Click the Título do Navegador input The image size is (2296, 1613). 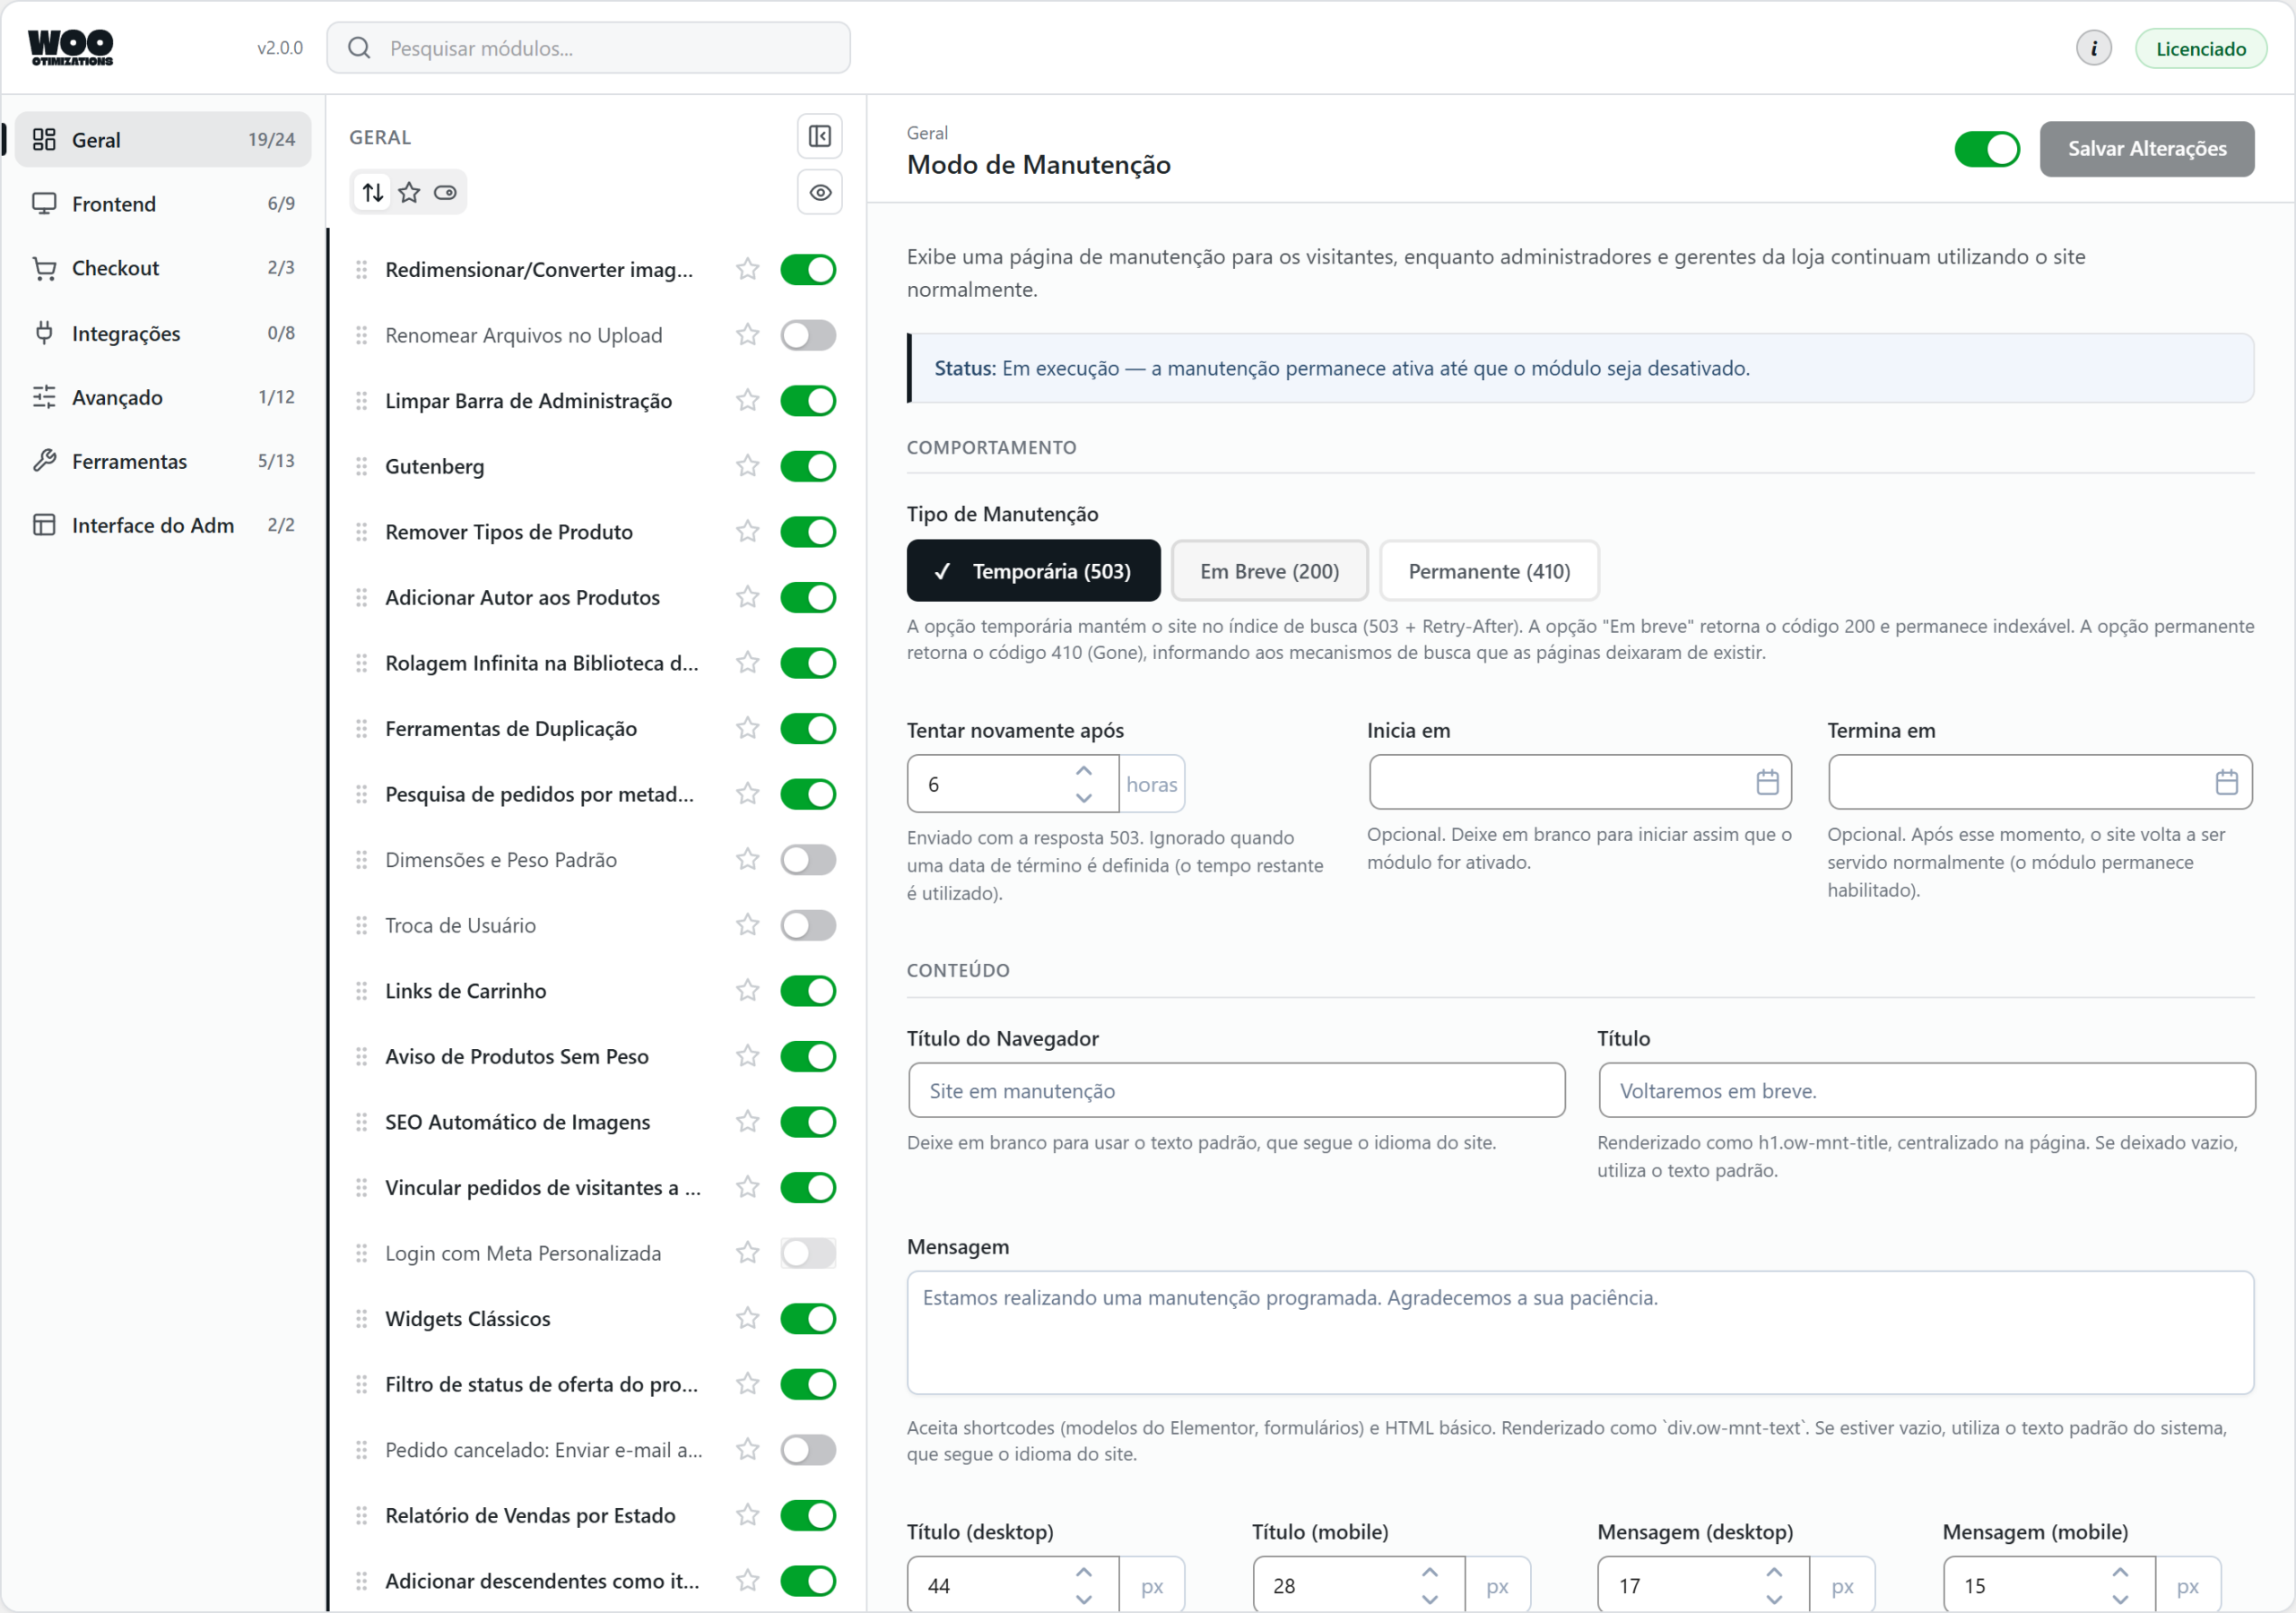[1236, 1090]
